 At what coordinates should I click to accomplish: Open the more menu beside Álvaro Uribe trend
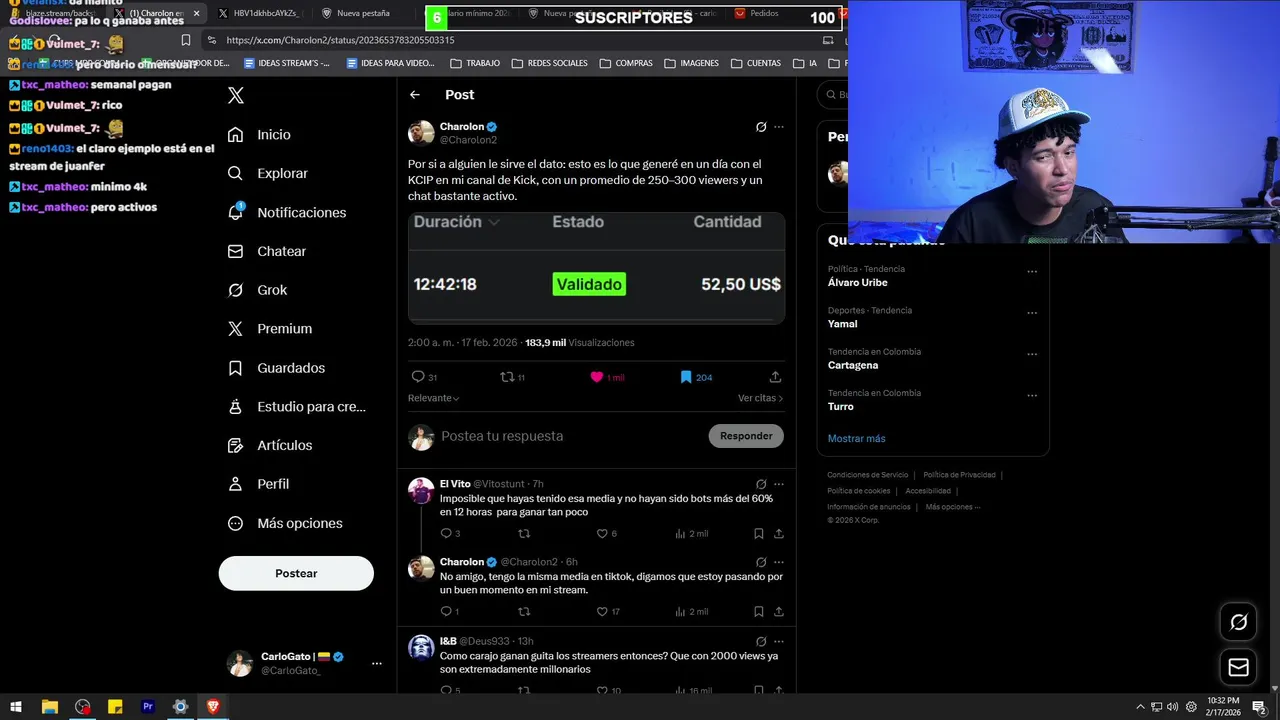pos(1032,271)
